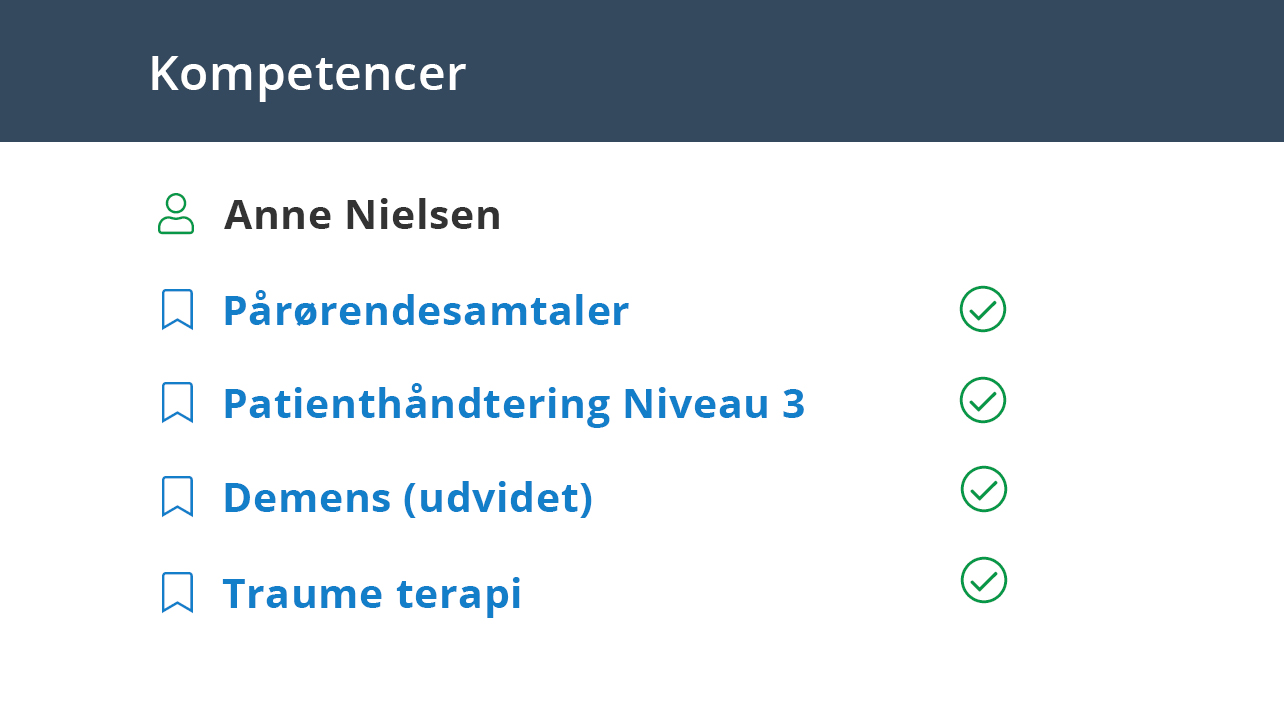
Task: Toggle the completed checkmark for Patienthåndtering Niveau 3
Action: point(983,400)
